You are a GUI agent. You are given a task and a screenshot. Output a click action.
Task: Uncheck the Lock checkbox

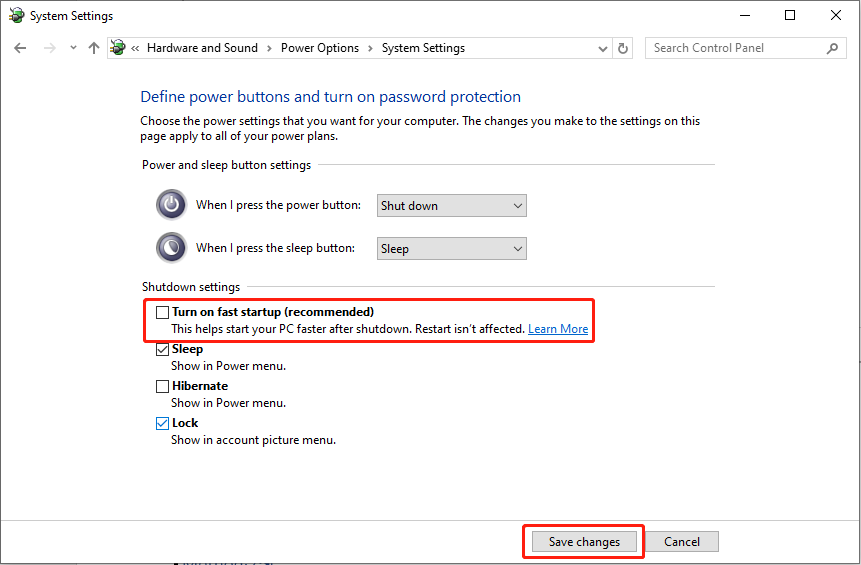click(x=162, y=423)
